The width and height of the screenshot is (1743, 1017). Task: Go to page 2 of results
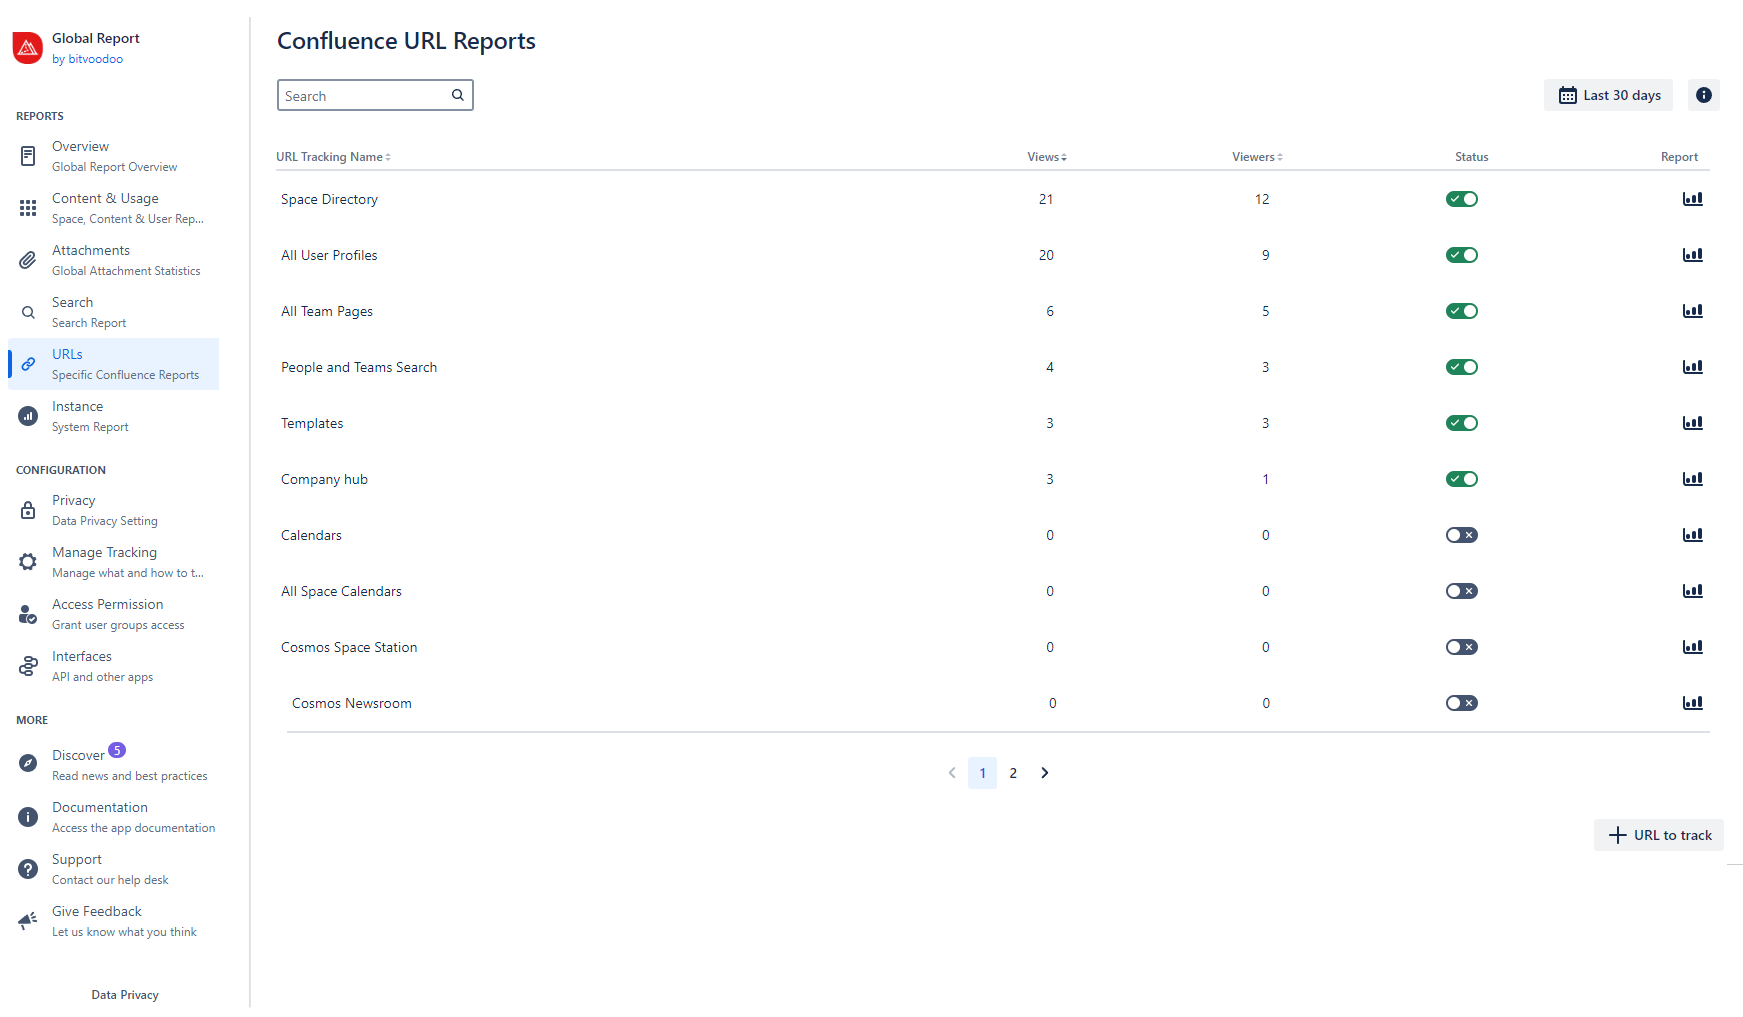(x=1013, y=773)
